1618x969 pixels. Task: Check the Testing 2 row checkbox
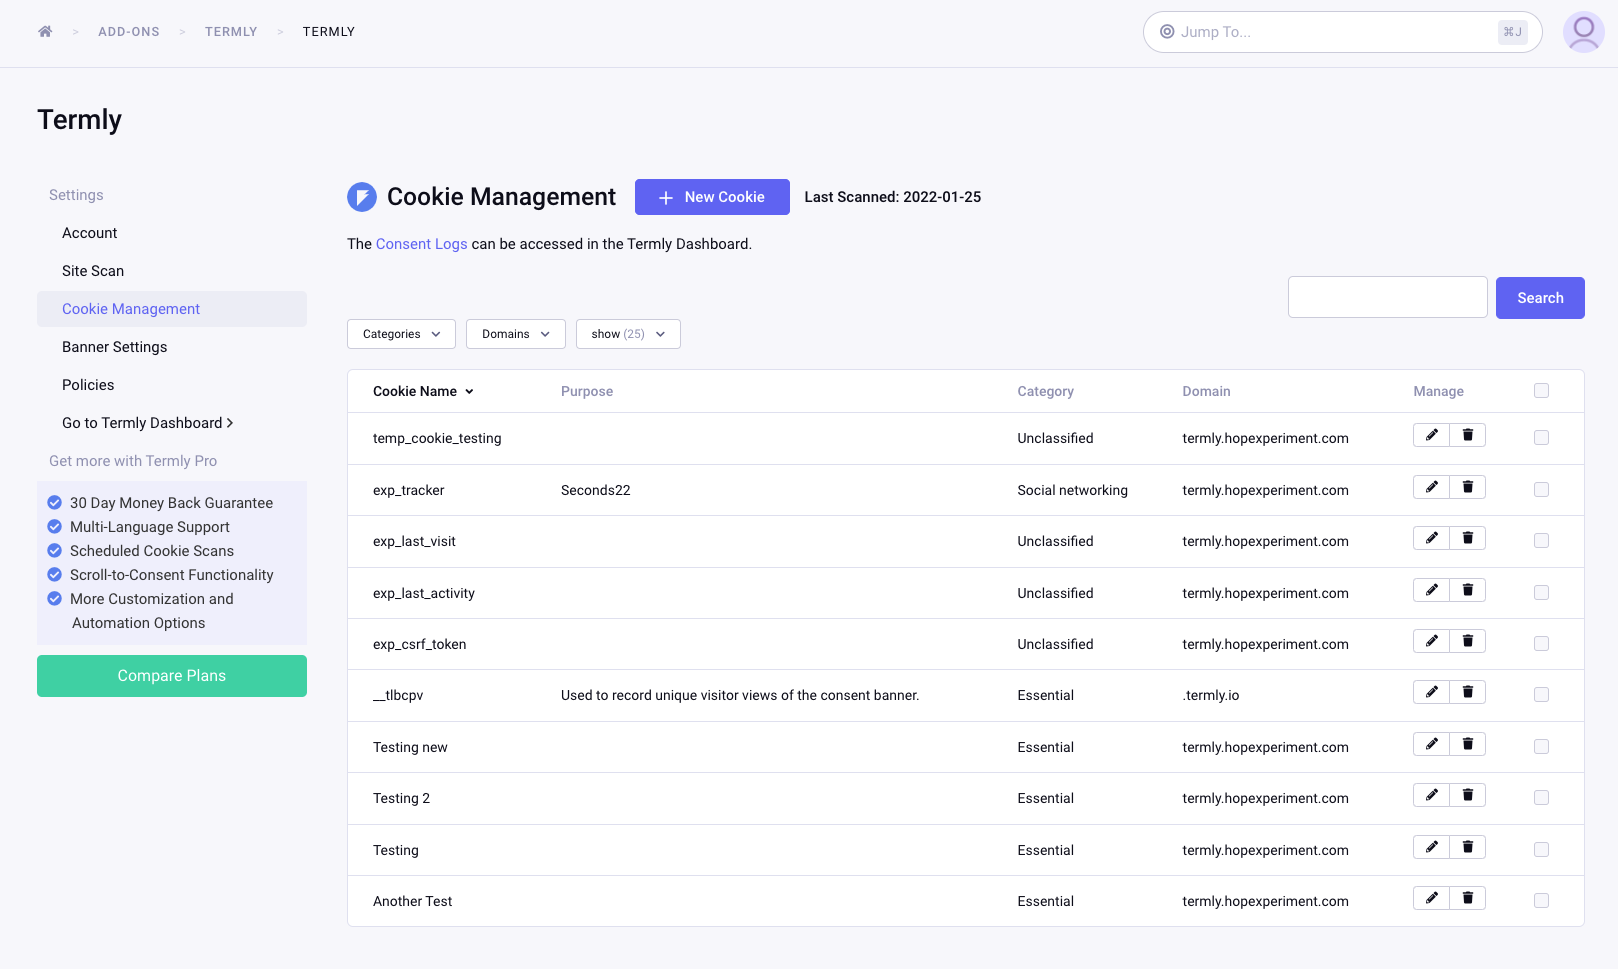(x=1541, y=798)
